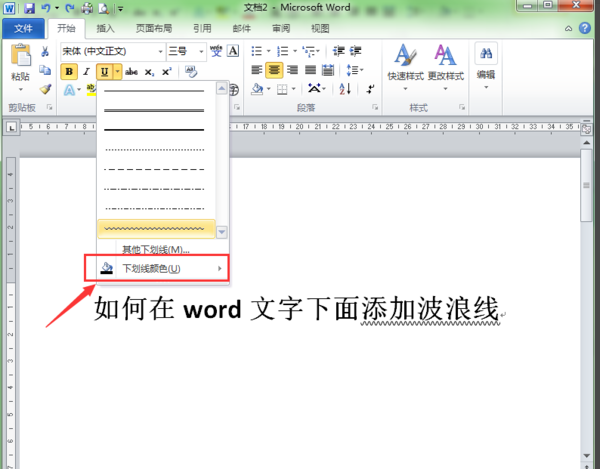Minimize the ribbon caret icon
Screen dimensions: 600x469
(569, 28)
